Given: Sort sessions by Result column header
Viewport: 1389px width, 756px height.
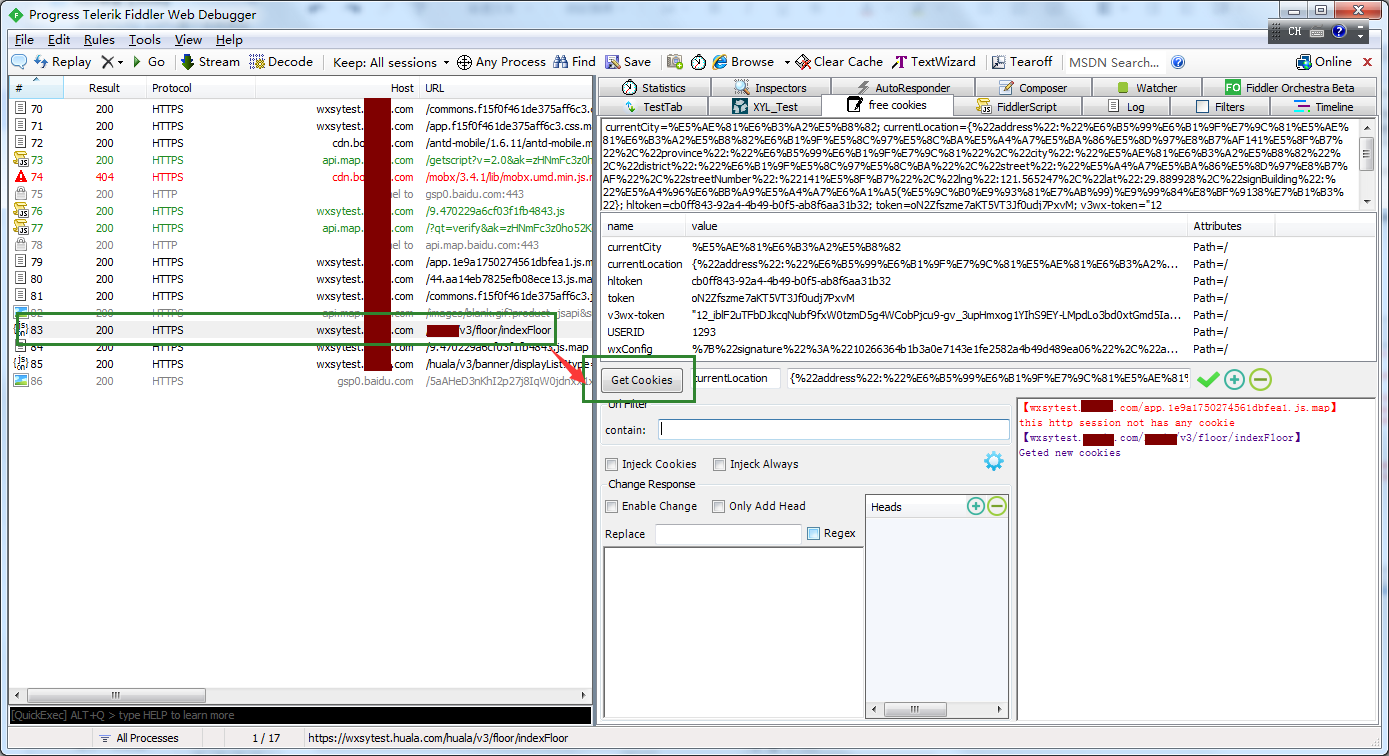Looking at the screenshot, I should coord(104,88).
